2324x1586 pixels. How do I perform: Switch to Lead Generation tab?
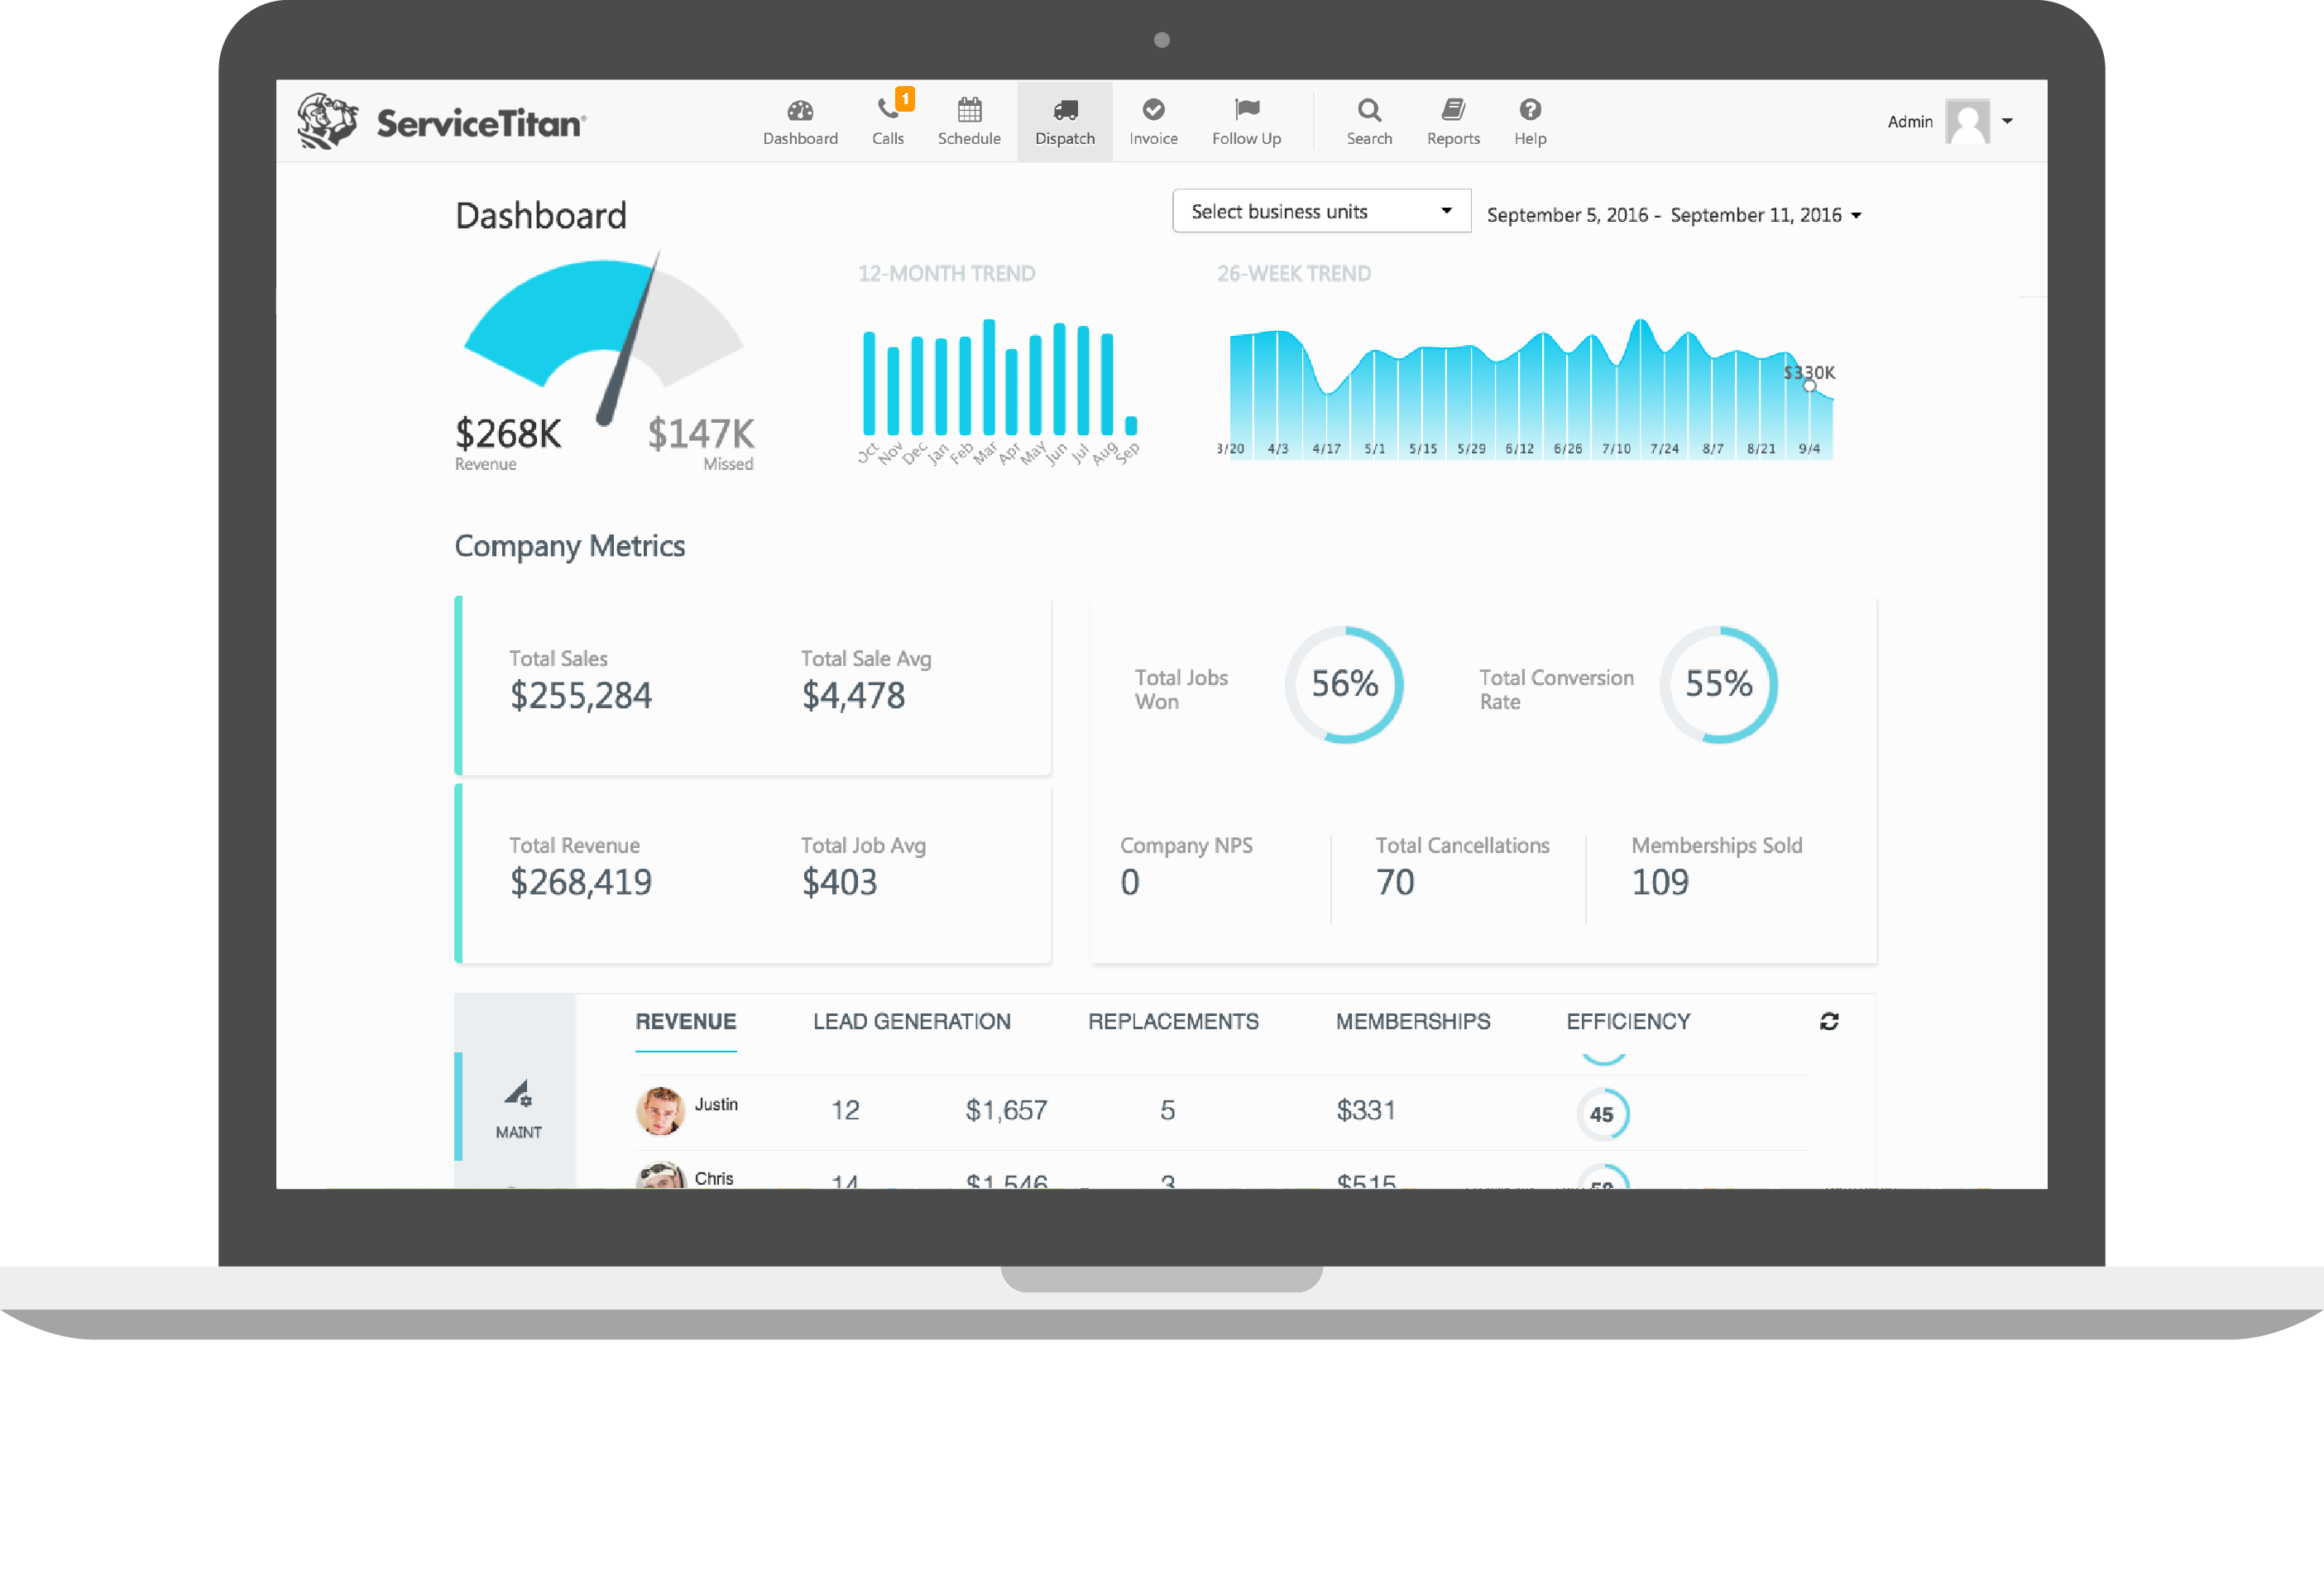[x=911, y=1021]
